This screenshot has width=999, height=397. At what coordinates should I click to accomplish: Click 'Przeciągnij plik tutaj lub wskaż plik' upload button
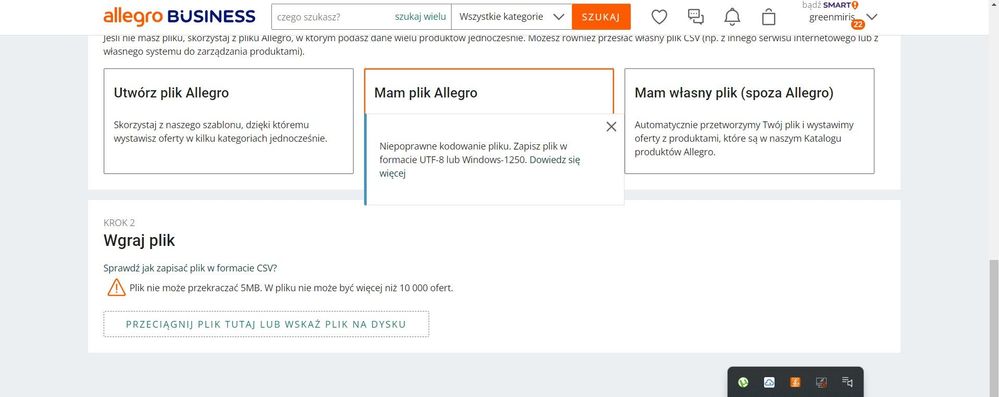point(266,324)
